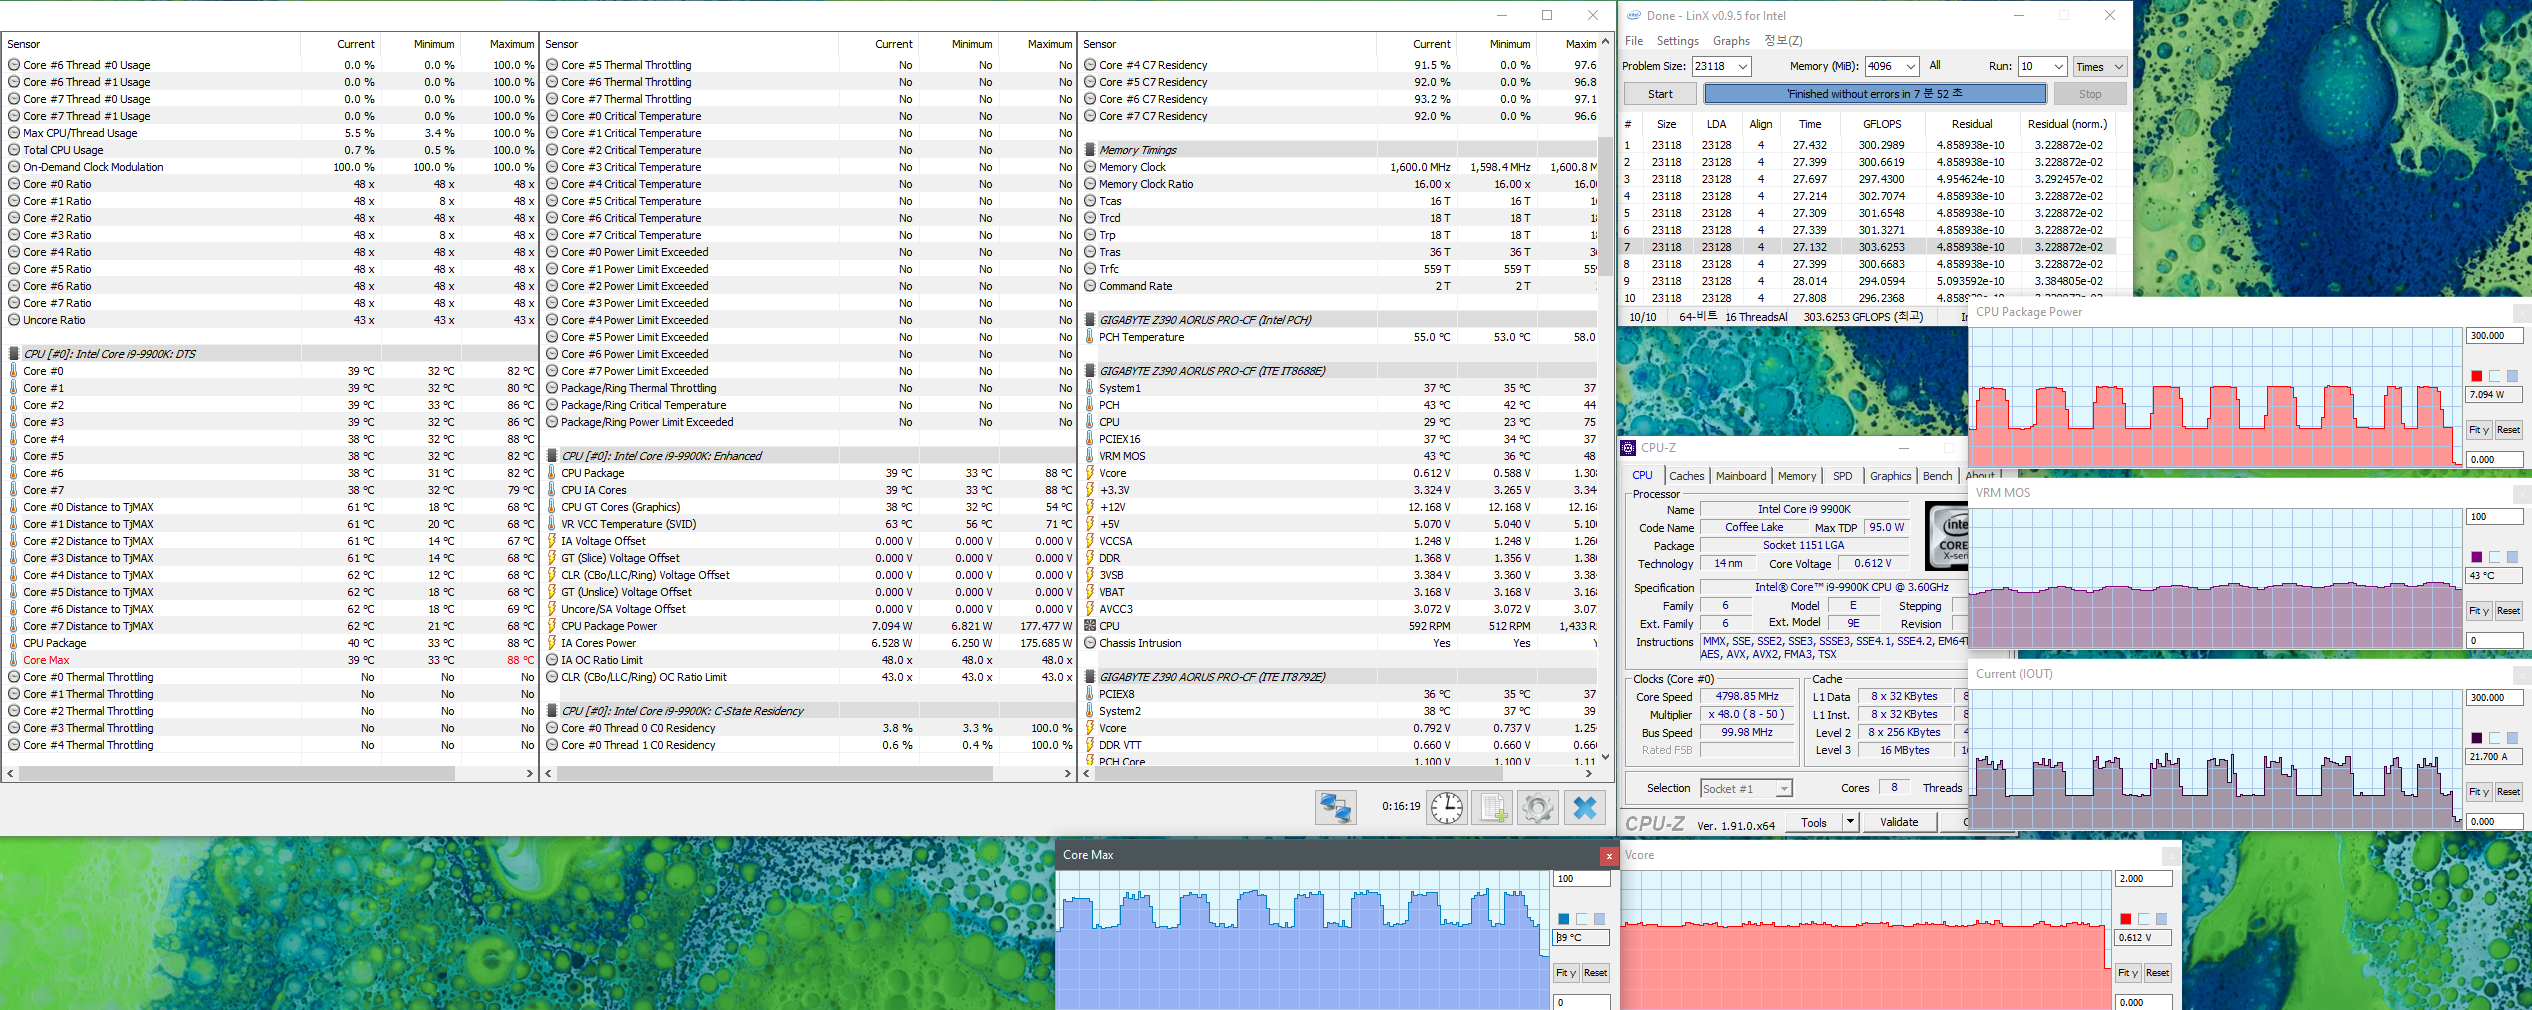The height and width of the screenshot is (1010, 2532).
Task: Click the CPU-Z icon in its title bar
Action: [x=1628, y=448]
